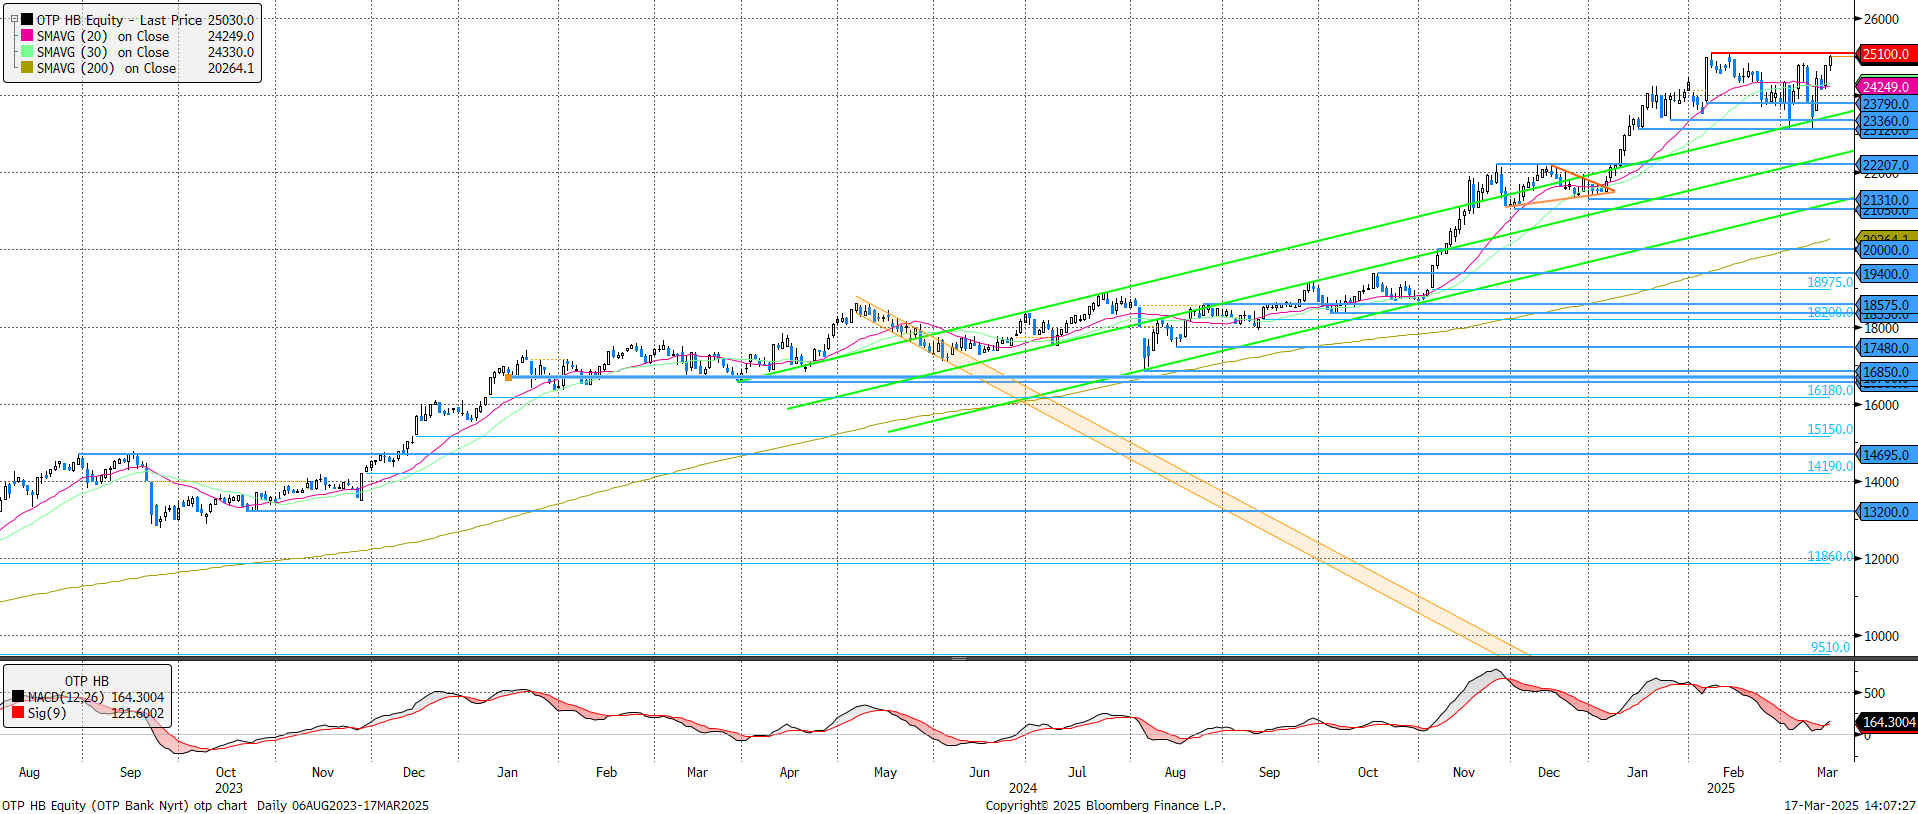Screen dimensions: 1918x814
Task: Click the 17-Mar-2025 14:07:27 timestamp
Action: (1849, 805)
